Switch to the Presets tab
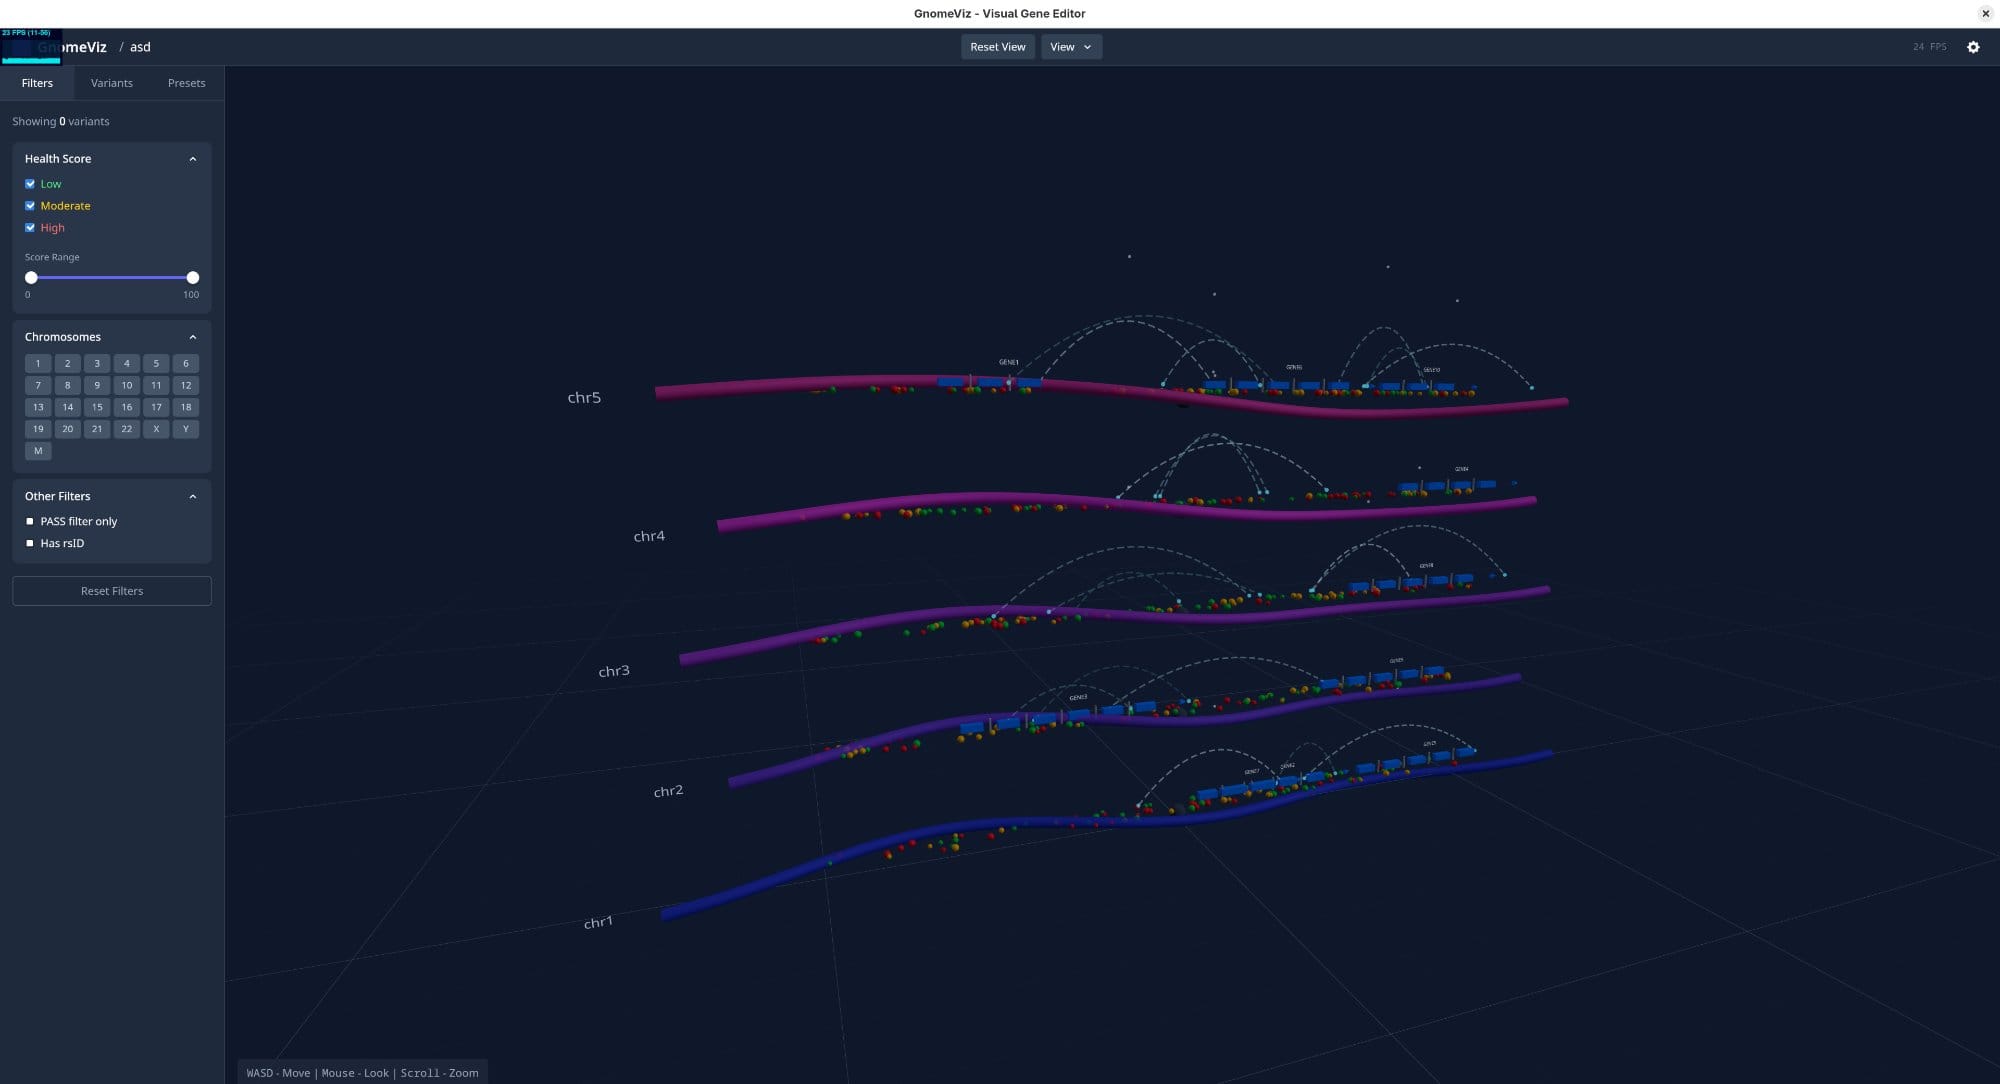 [x=186, y=83]
